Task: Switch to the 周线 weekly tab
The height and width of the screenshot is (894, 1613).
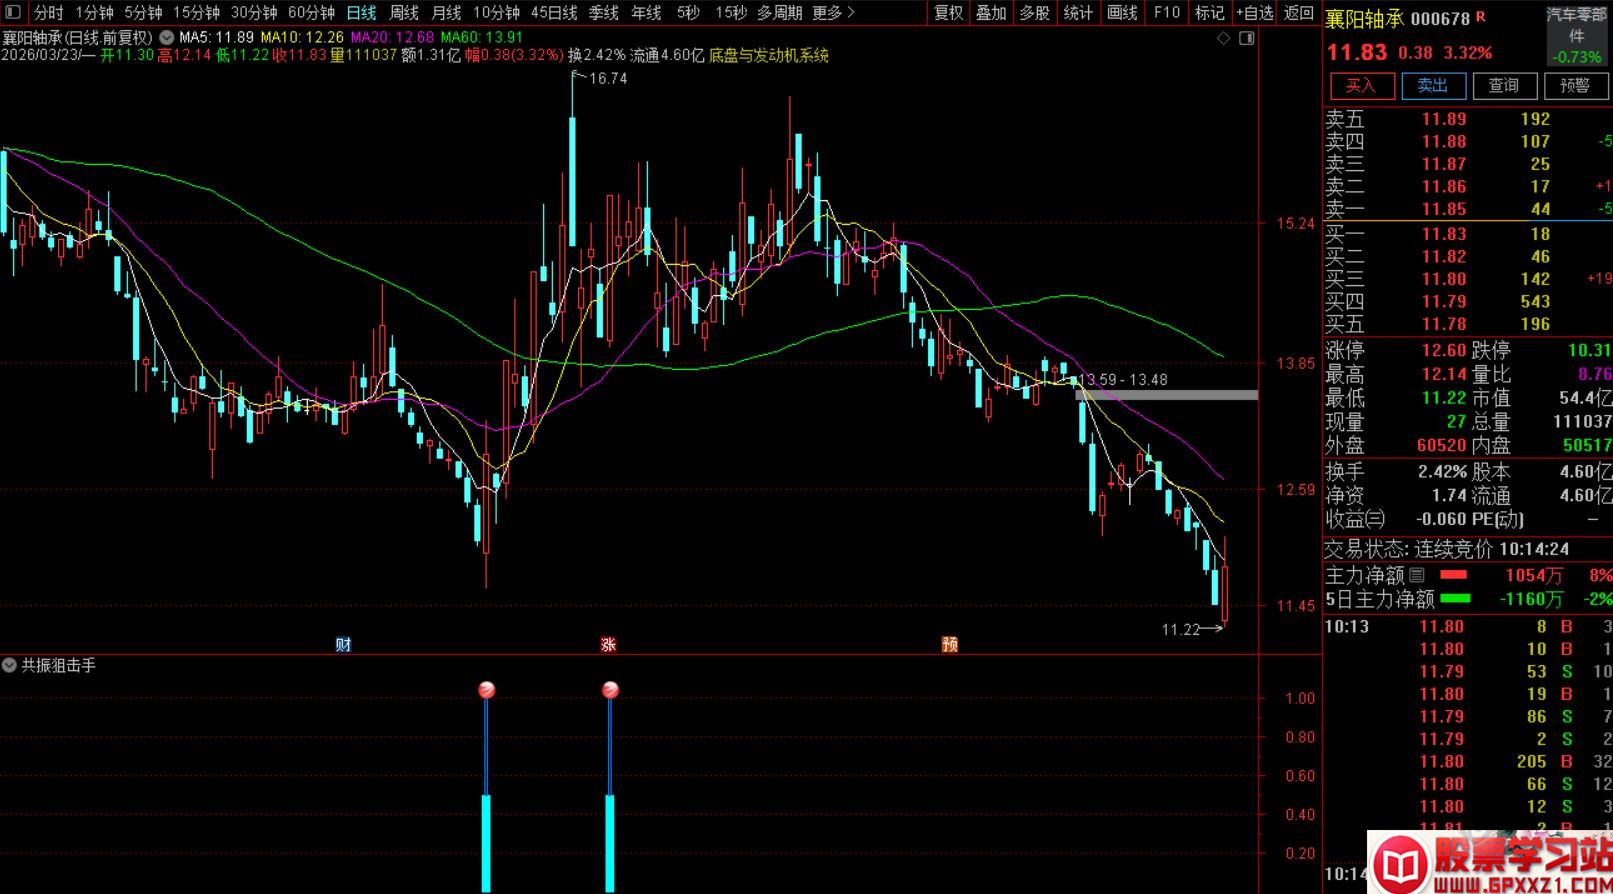Action: point(404,12)
